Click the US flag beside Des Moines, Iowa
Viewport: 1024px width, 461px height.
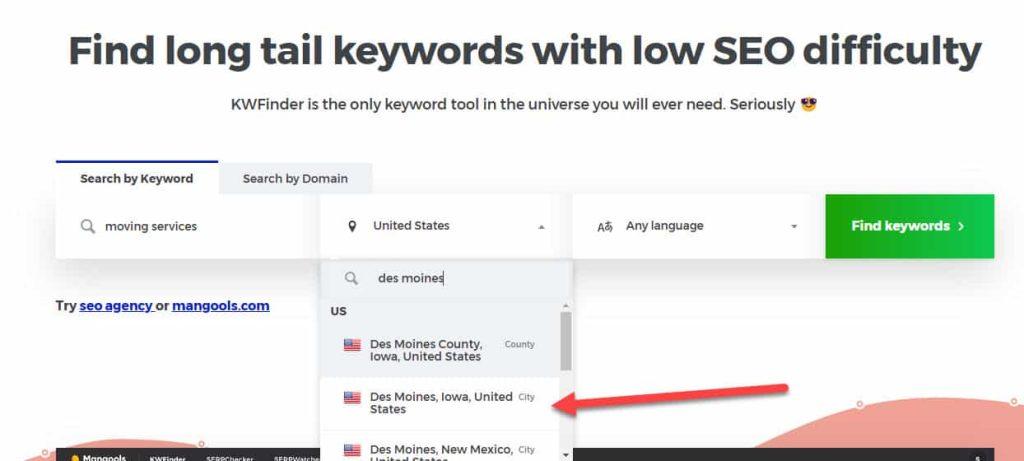[x=352, y=398]
